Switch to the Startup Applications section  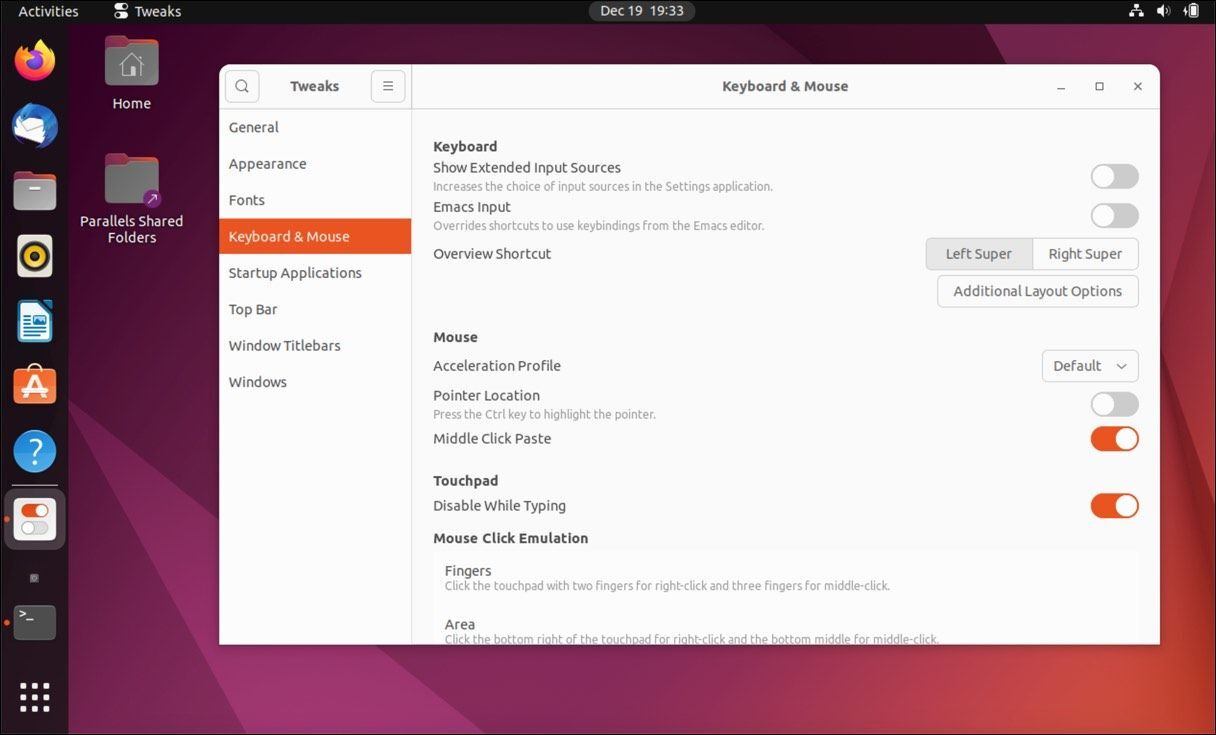[295, 273]
